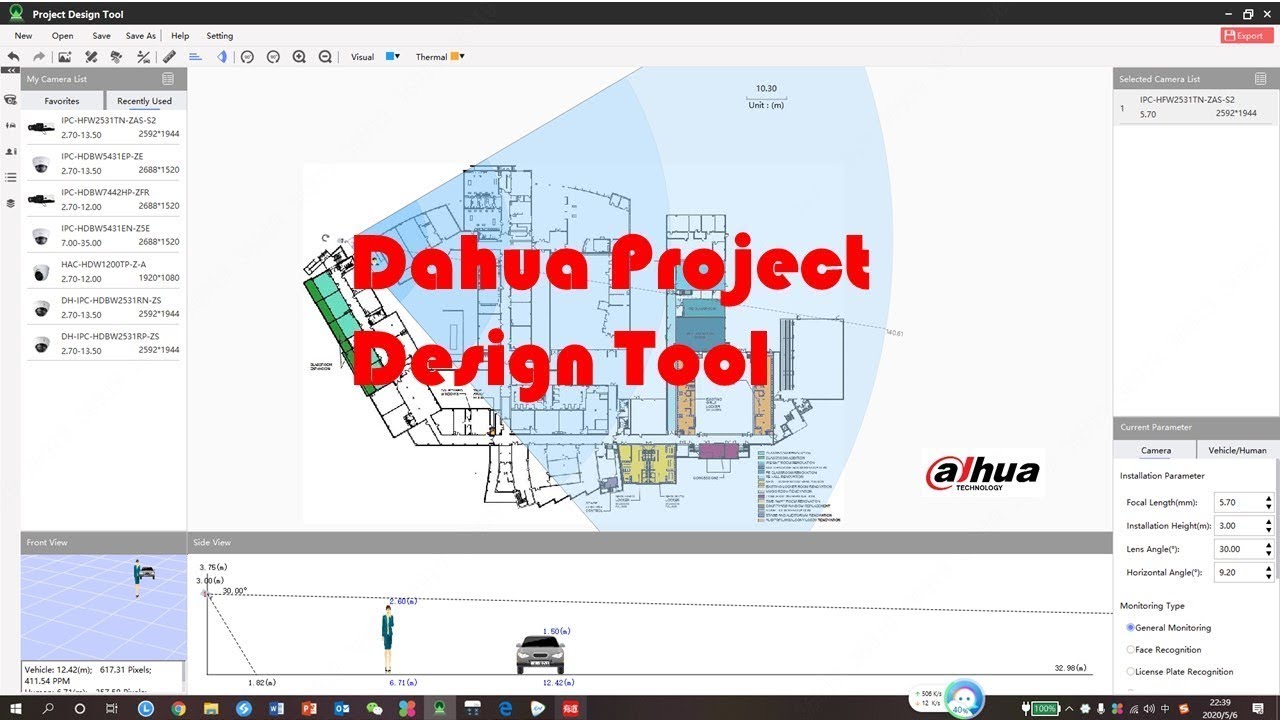This screenshot has width=1280, height=720.
Task: Select Face Recognition radio button
Action: pyautogui.click(x=1131, y=650)
